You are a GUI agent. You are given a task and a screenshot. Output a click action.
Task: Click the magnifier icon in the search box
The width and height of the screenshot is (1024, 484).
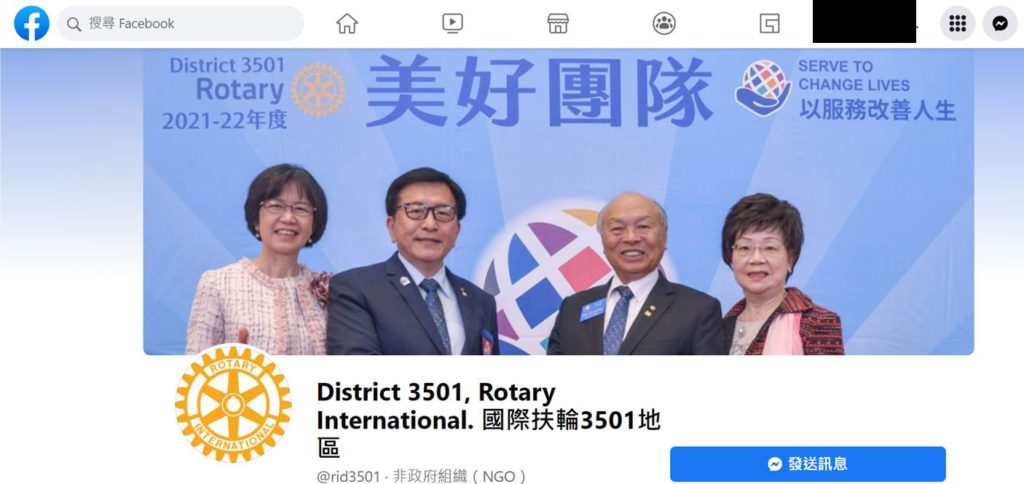click(x=74, y=24)
